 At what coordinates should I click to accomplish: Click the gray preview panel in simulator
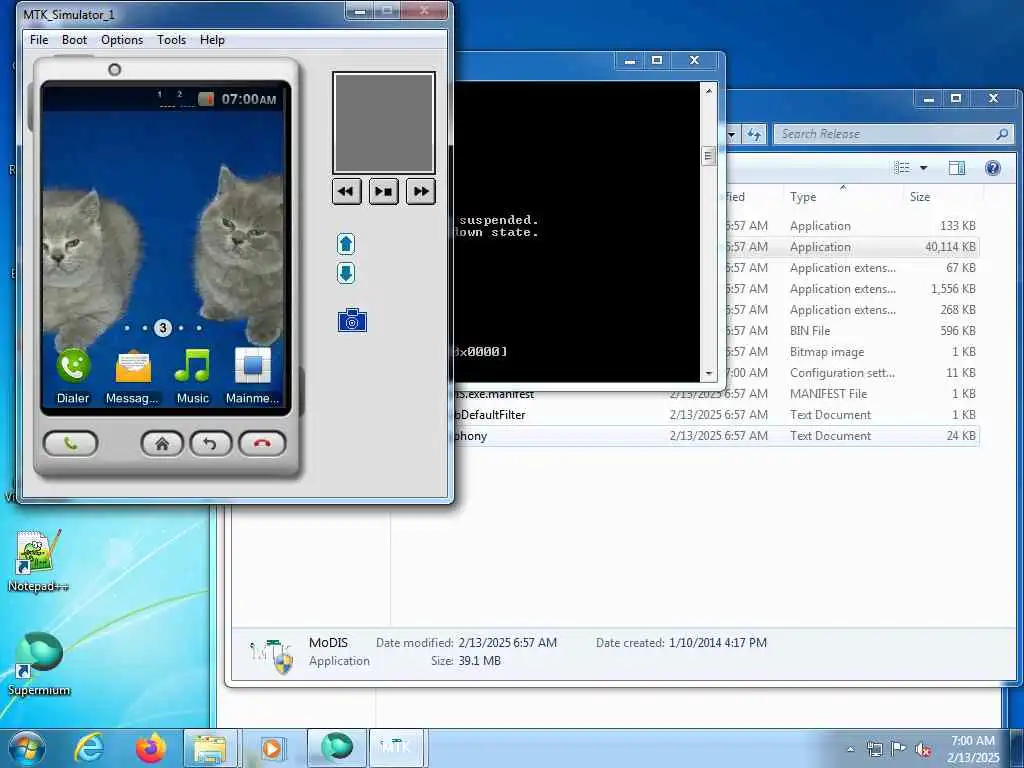click(383, 123)
